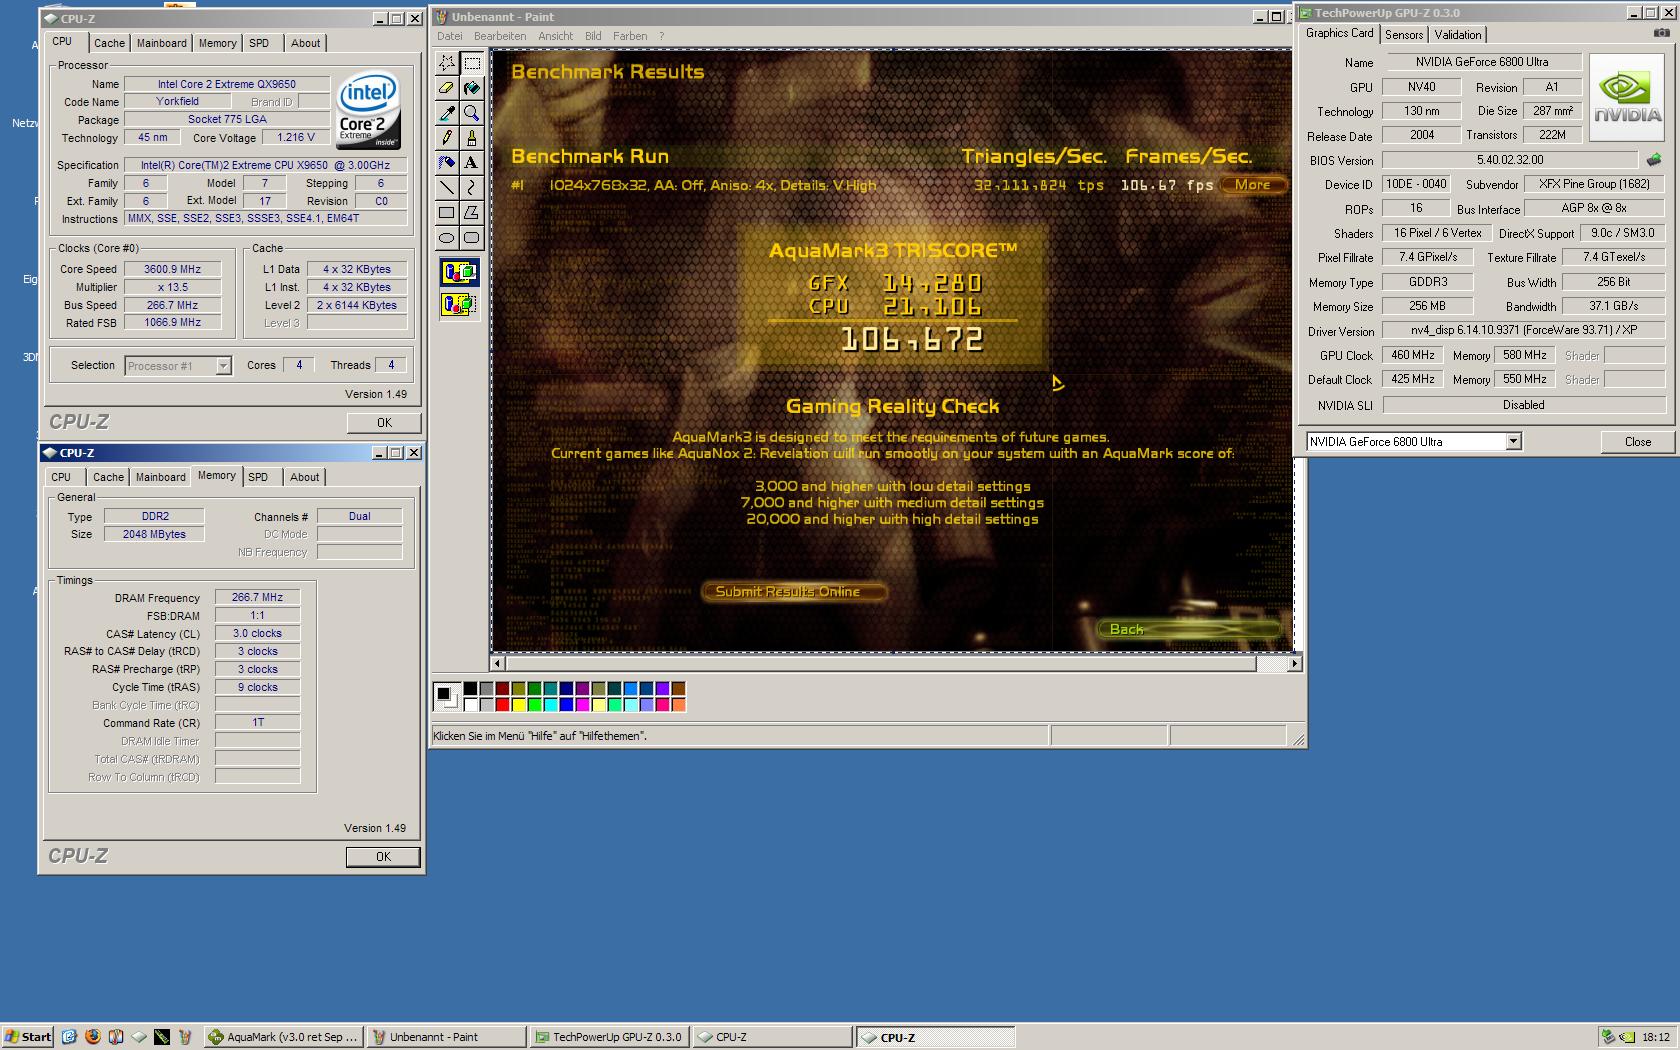Open the Farben menu in Paint

click(x=630, y=36)
